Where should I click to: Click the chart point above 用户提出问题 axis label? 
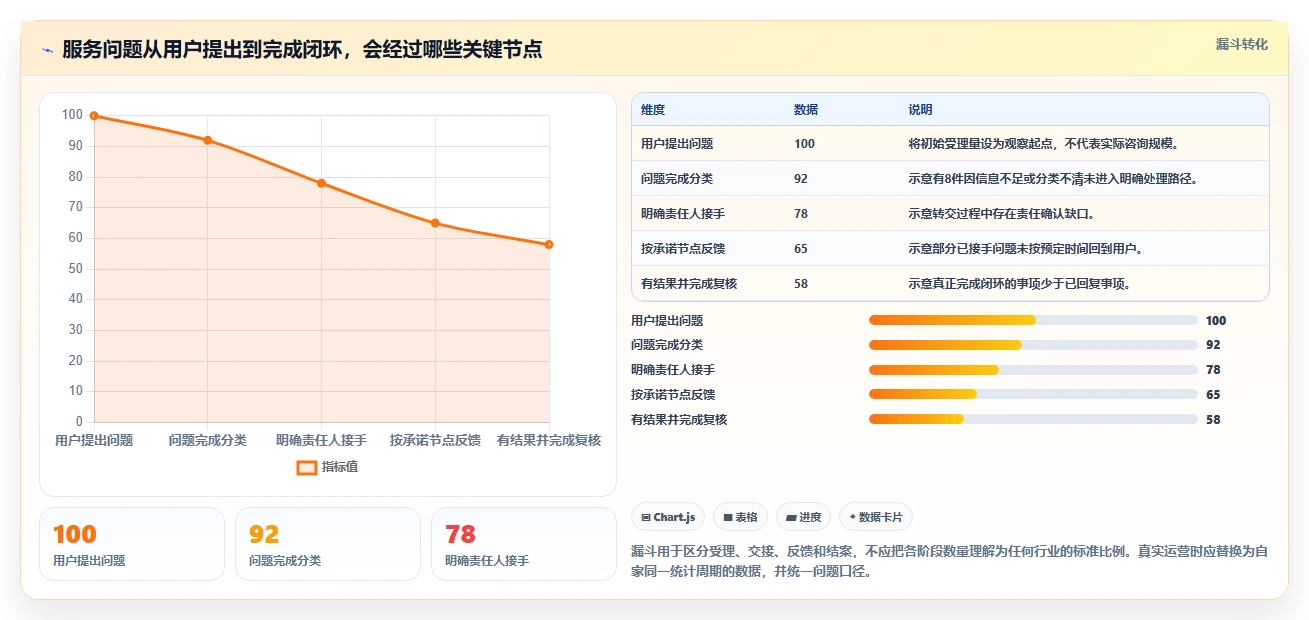pyautogui.click(x=94, y=116)
